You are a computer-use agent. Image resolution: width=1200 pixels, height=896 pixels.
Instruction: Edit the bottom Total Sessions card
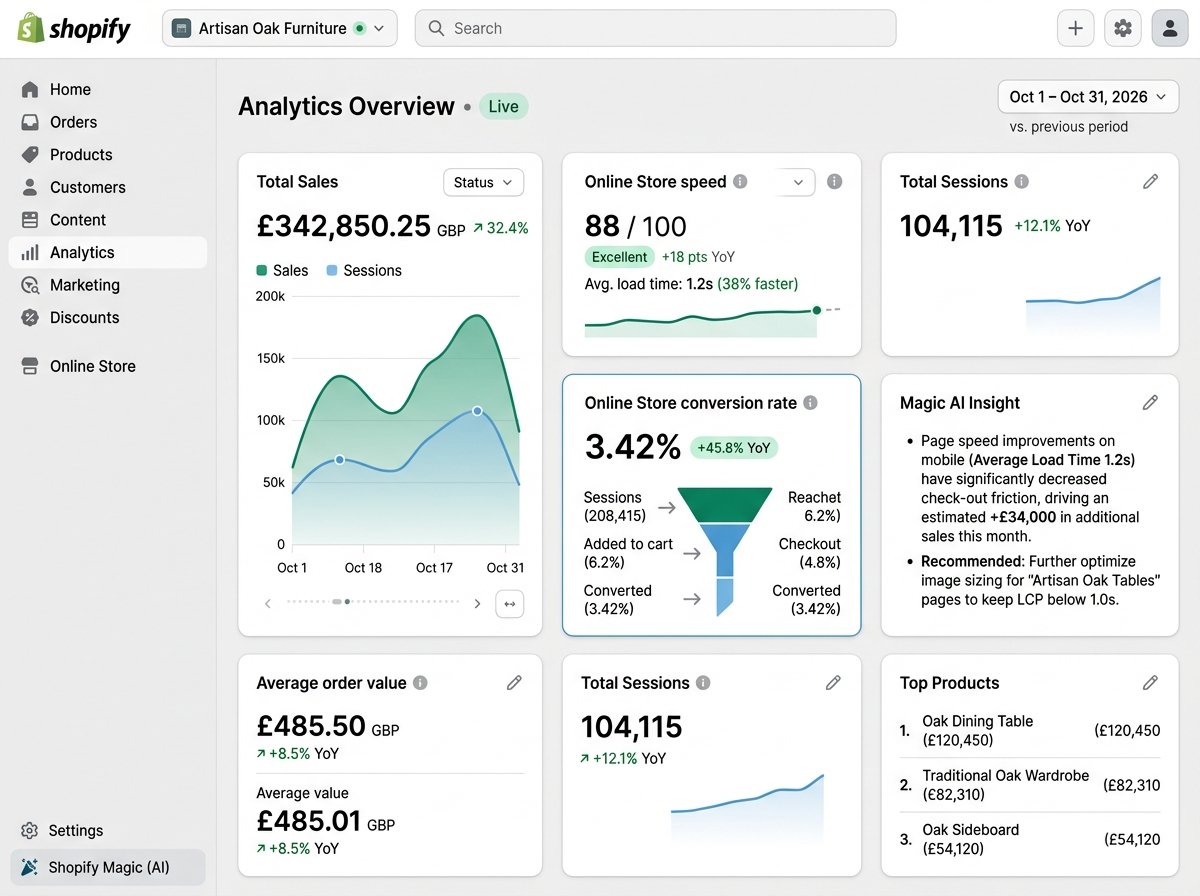pos(833,682)
